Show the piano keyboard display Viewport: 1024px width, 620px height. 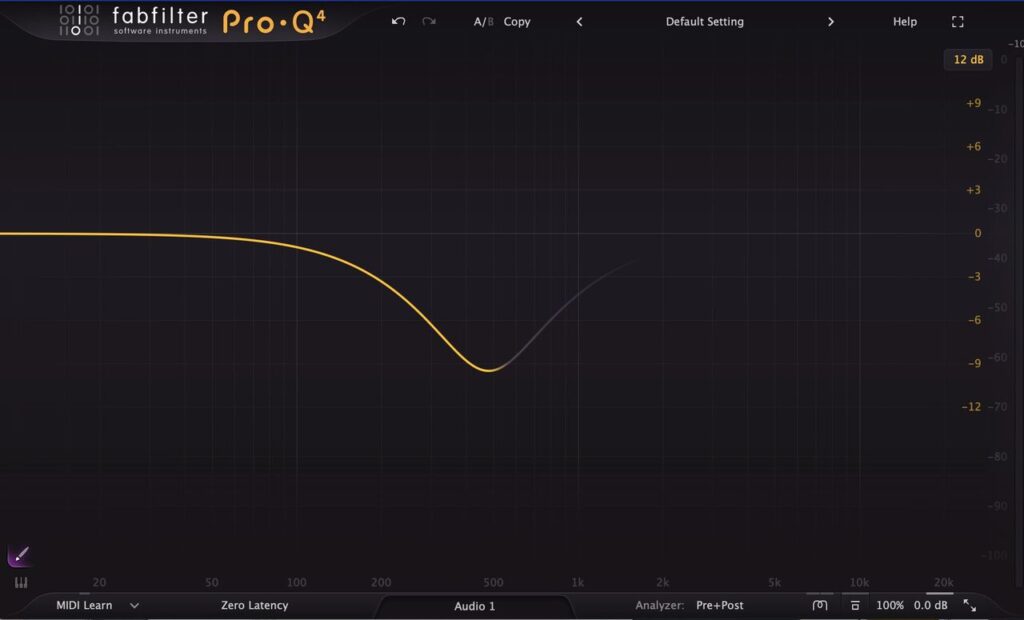21,582
